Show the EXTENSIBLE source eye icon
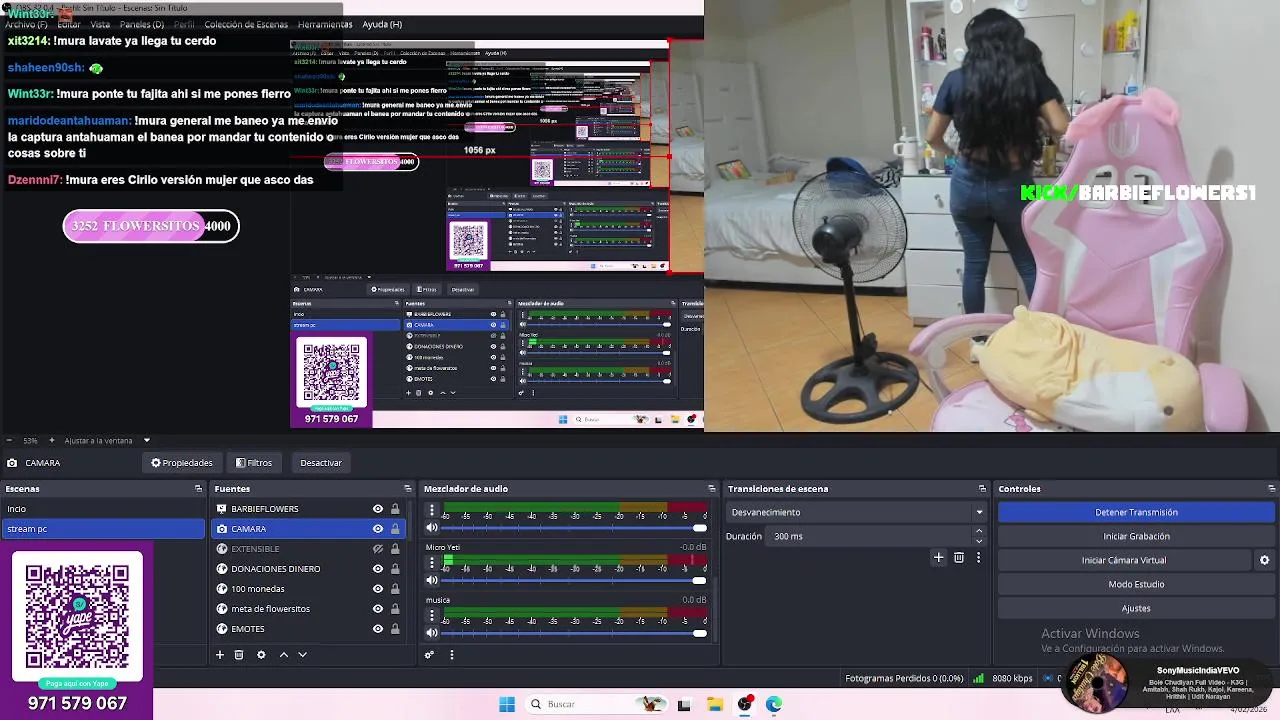1280x720 pixels. (378, 549)
